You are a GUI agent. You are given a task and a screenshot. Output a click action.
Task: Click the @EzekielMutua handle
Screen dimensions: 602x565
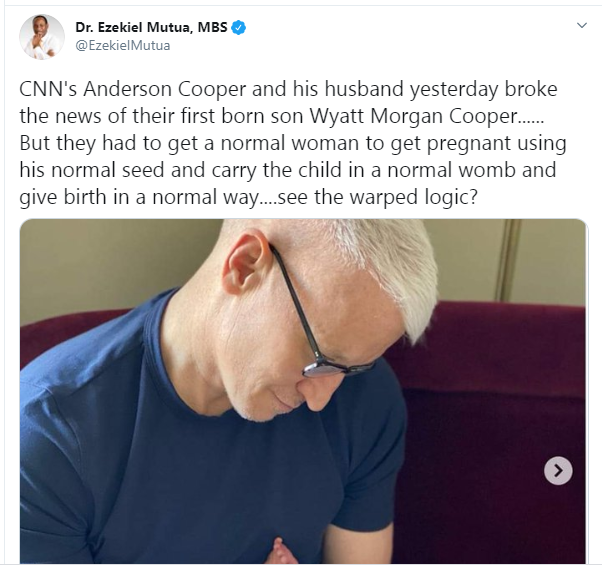tap(123, 45)
